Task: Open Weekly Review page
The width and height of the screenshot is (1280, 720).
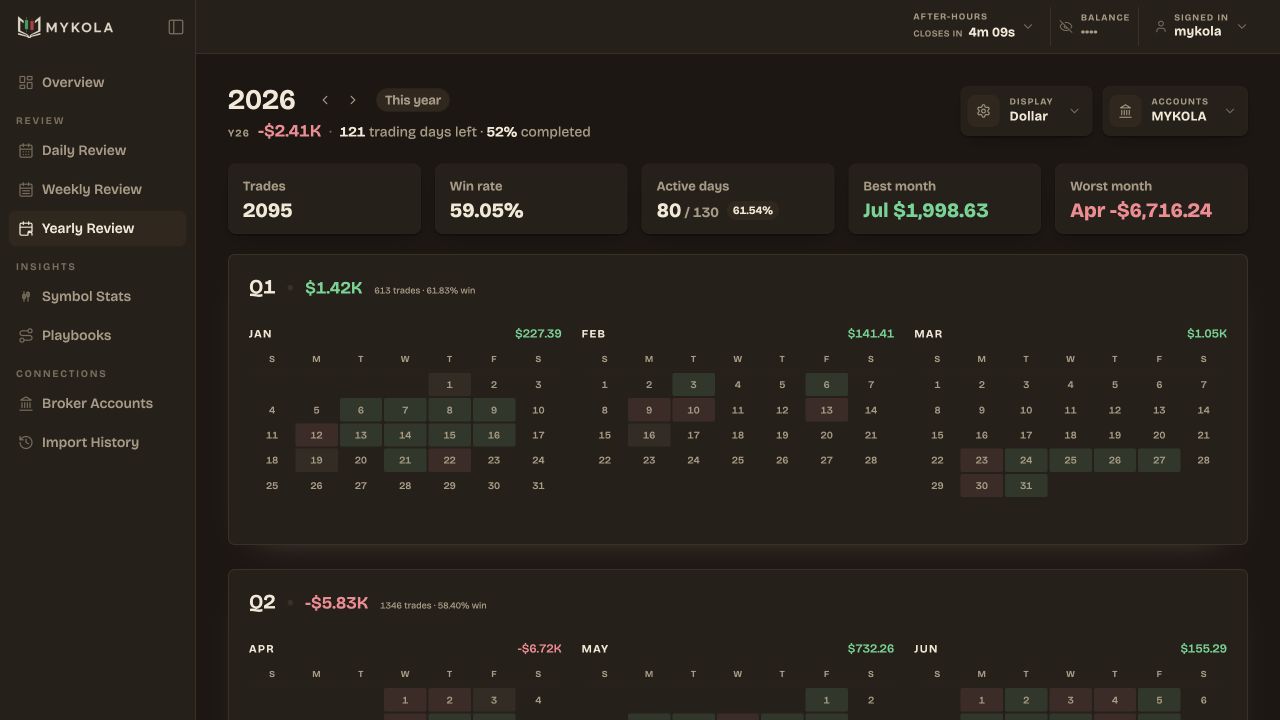Action: click(x=97, y=189)
